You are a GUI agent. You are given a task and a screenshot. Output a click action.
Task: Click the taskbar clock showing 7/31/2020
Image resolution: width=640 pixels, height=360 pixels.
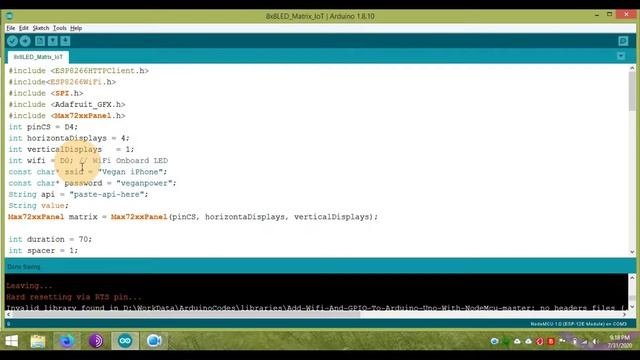[620, 341]
